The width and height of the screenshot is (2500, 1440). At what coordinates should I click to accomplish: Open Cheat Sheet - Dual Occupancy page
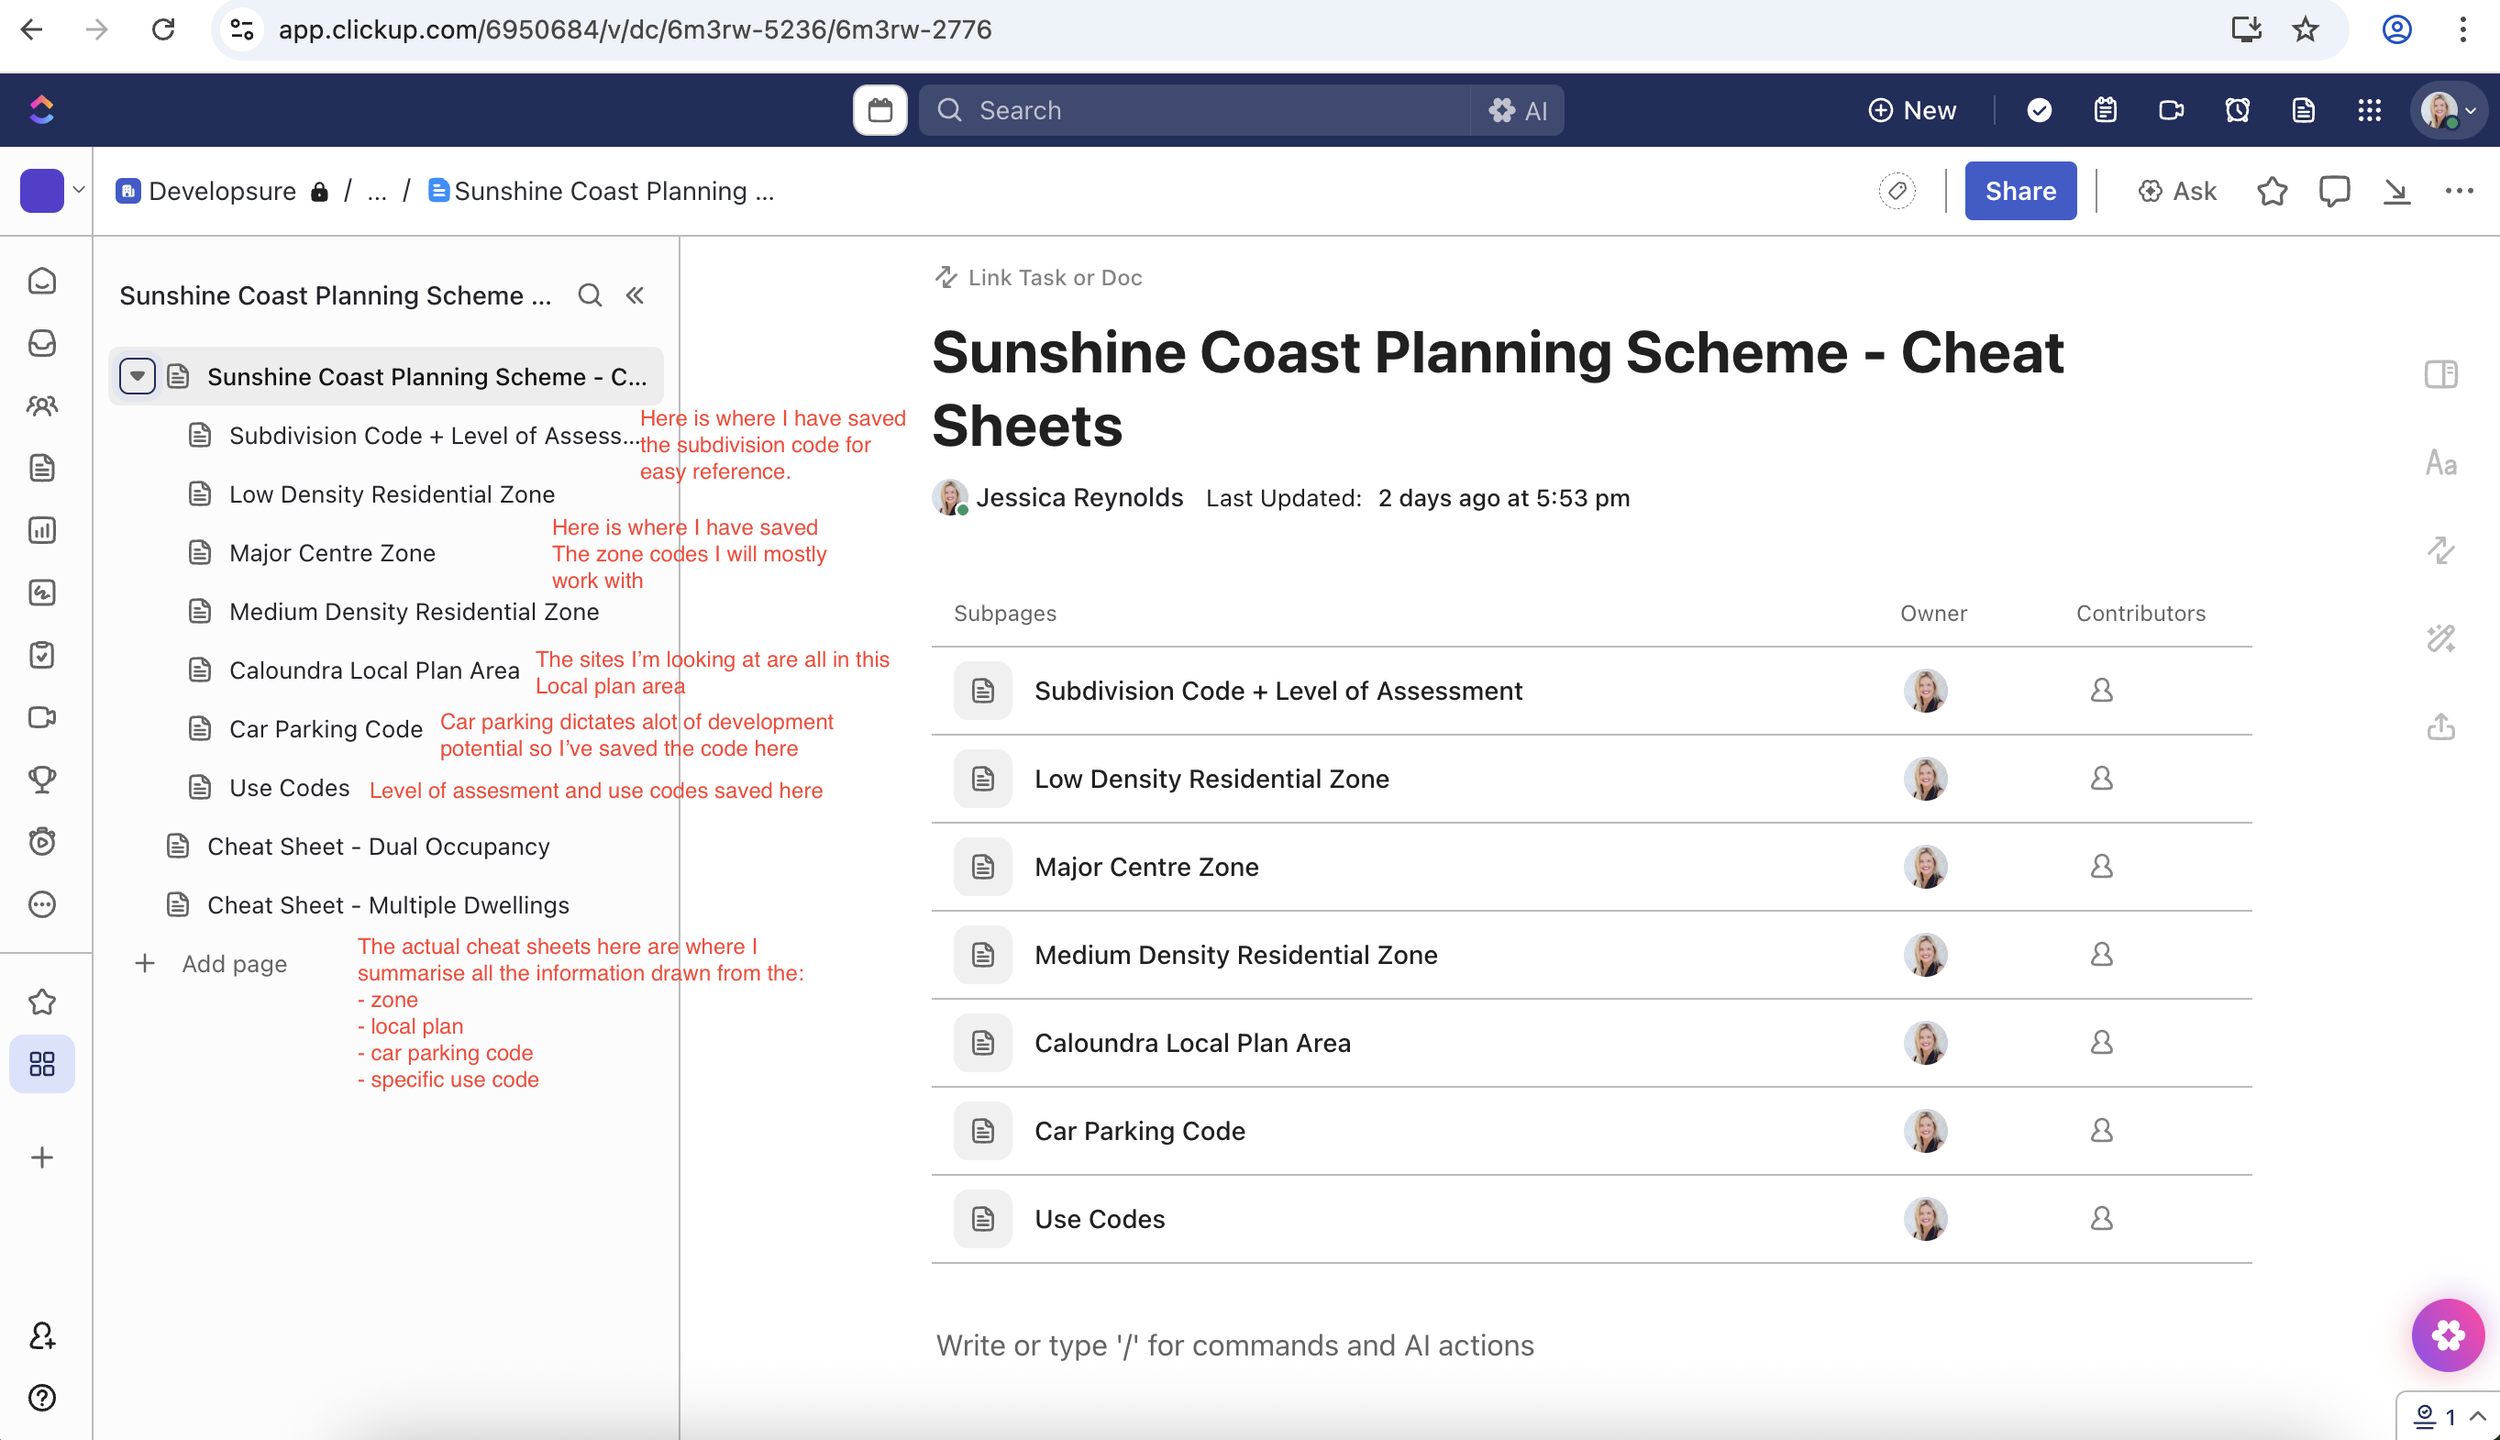[x=378, y=847]
